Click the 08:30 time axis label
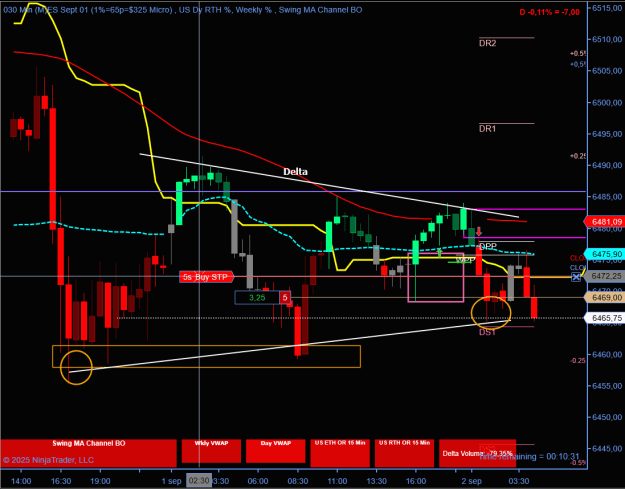The height and width of the screenshot is (489, 625). pos(297,481)
